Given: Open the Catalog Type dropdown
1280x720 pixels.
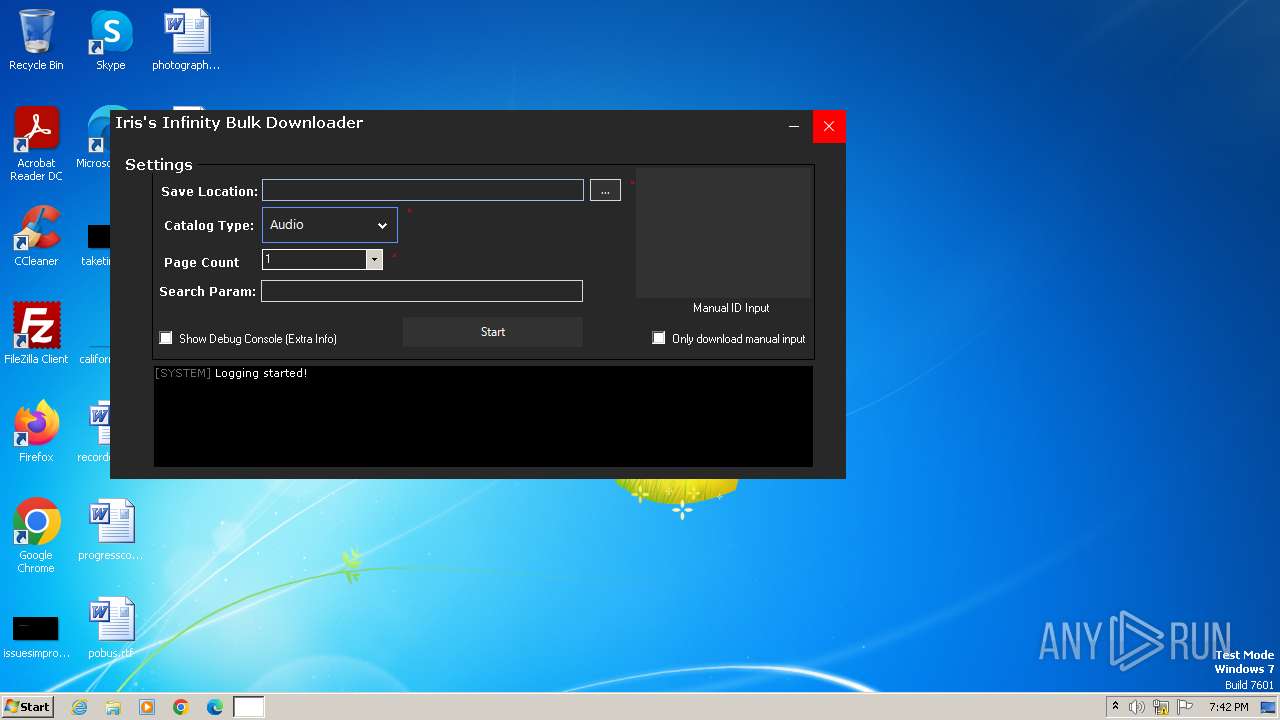Looking at the screenshot, I should coord(330,225).
